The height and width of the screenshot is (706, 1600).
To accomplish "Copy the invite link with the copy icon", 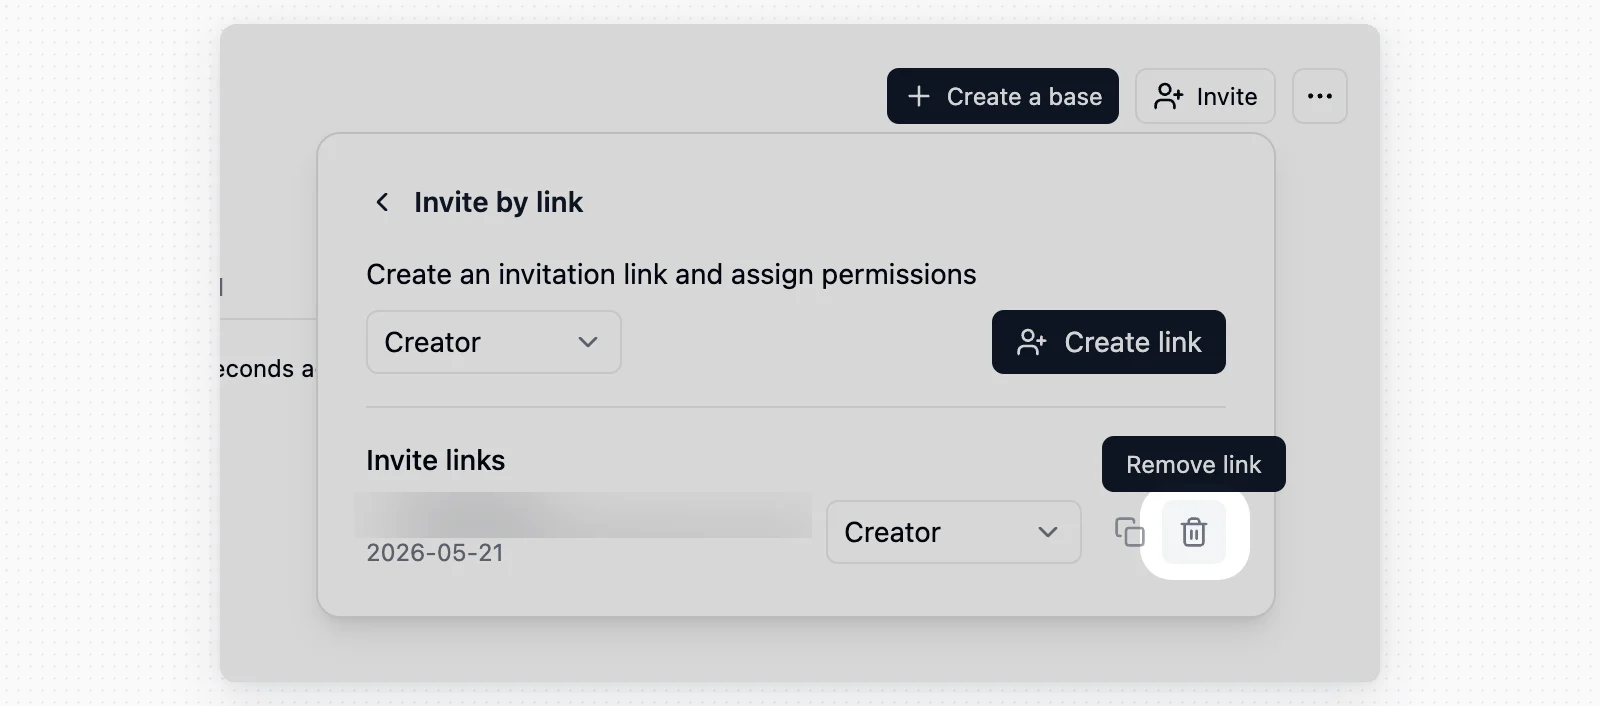I will pos(1129,532).
